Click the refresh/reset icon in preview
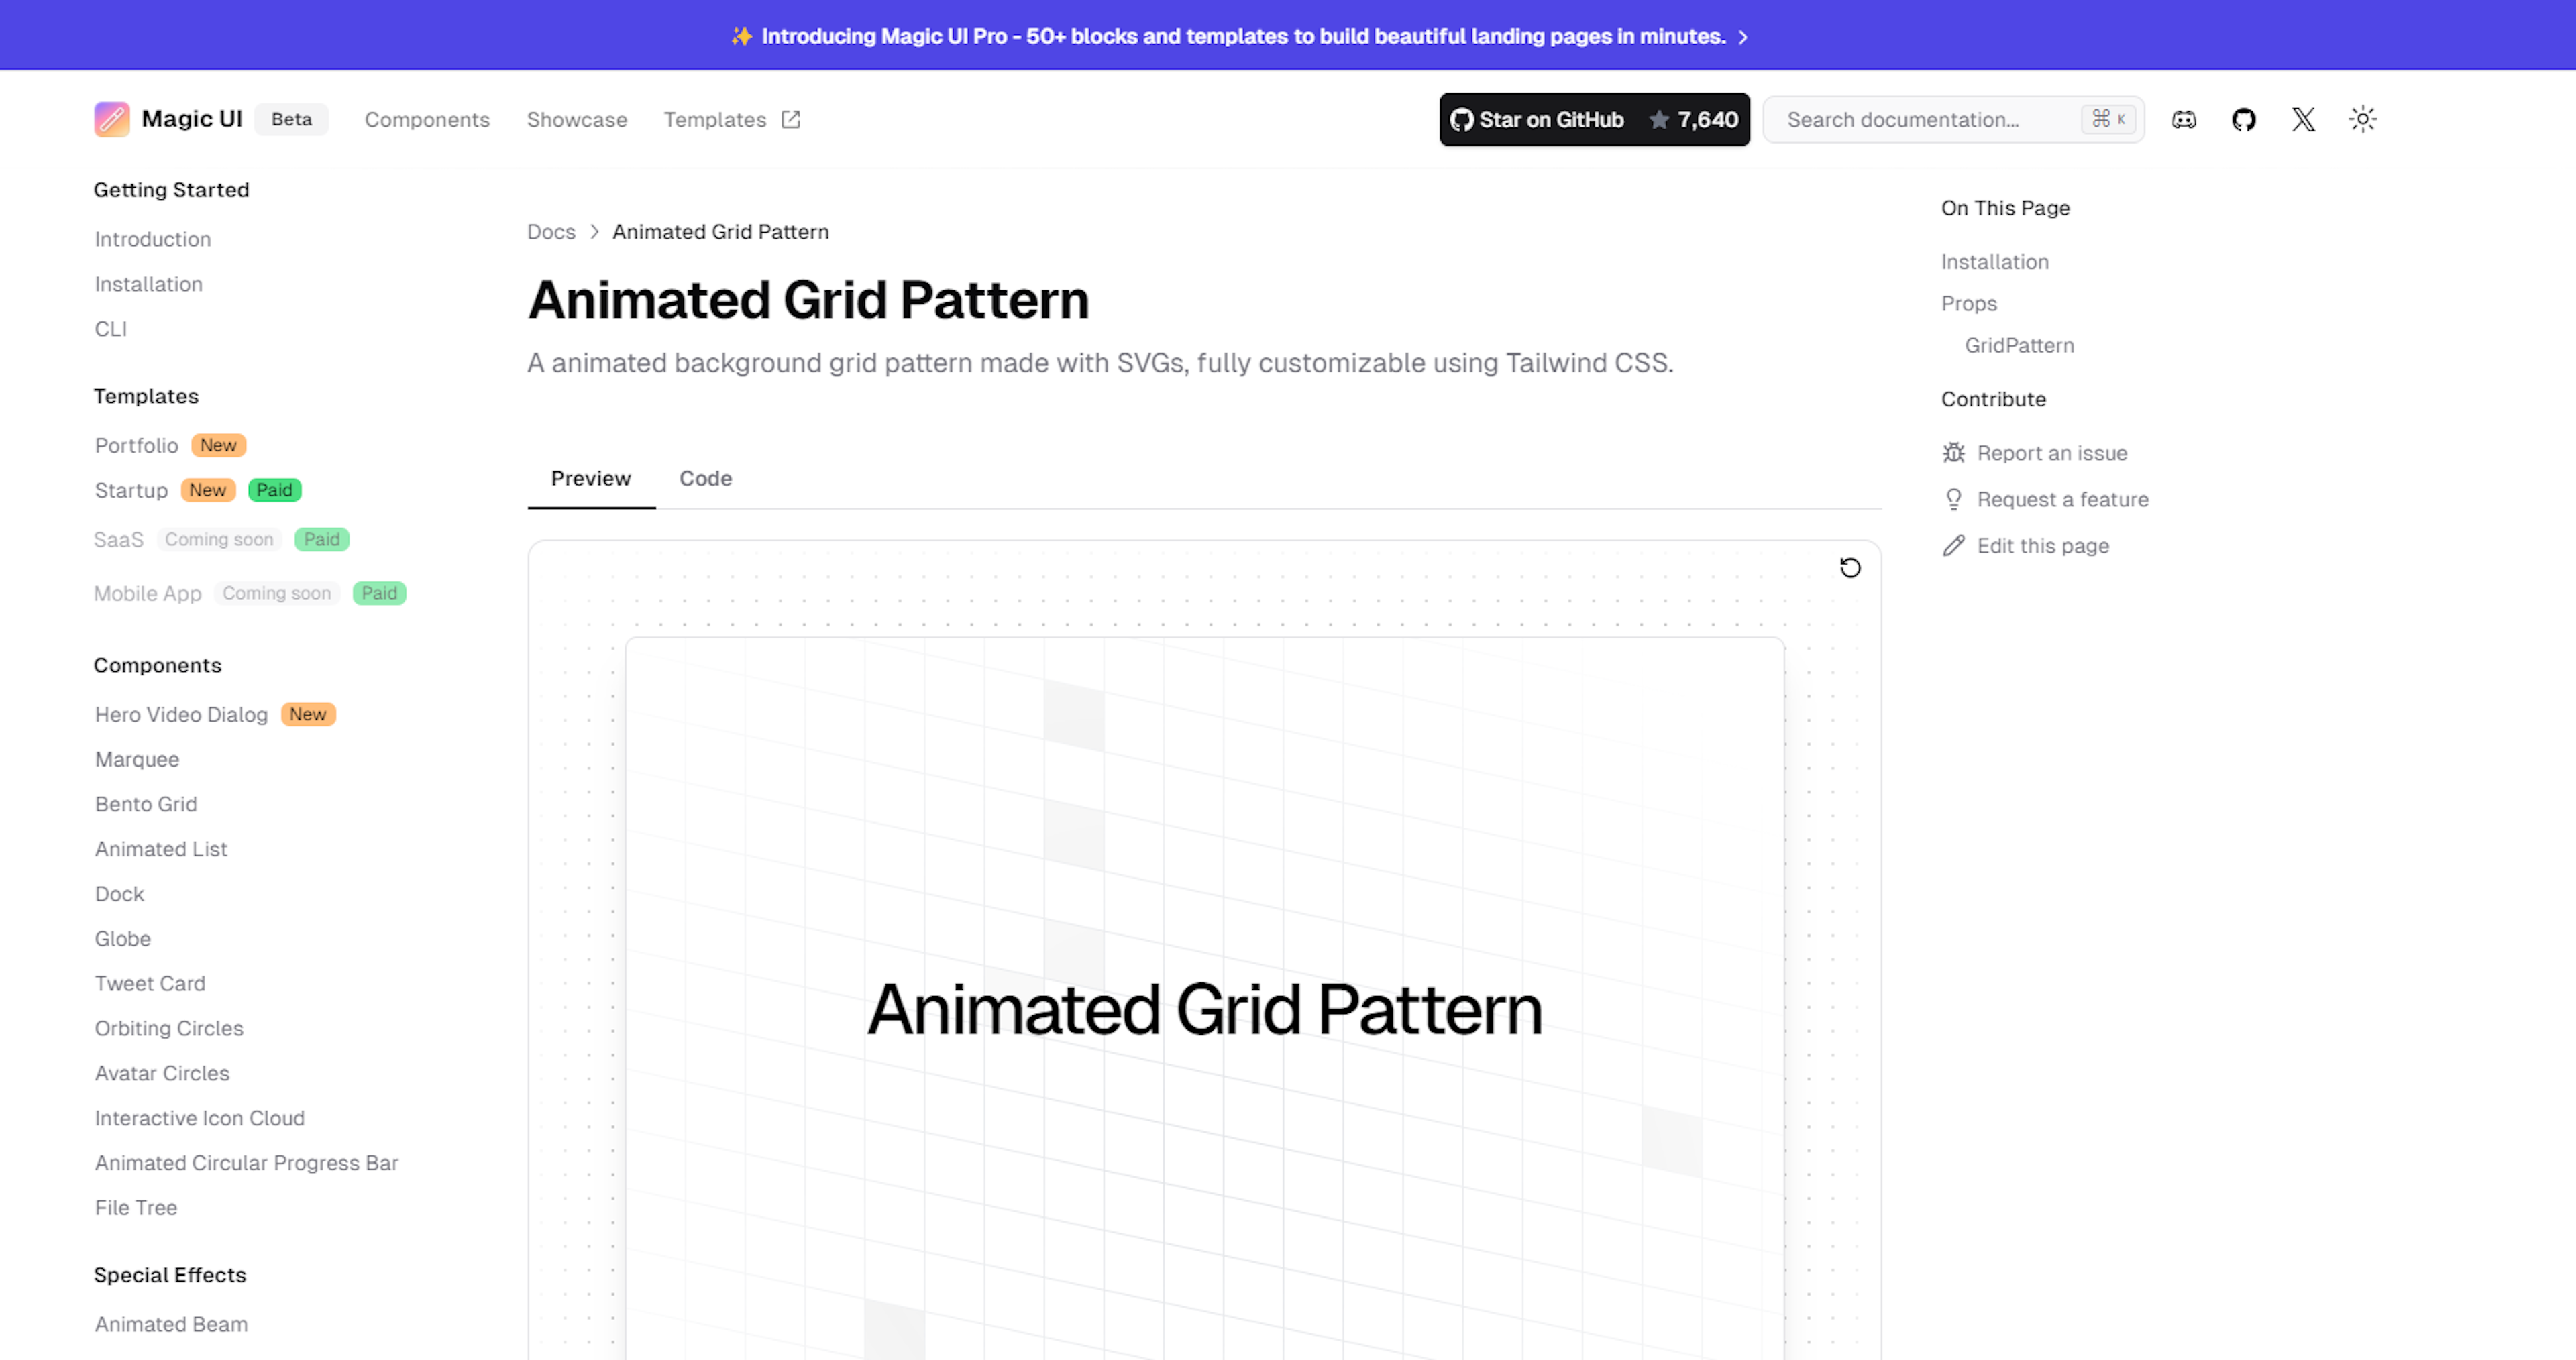2576x1360 pixels. (1849, 567)
